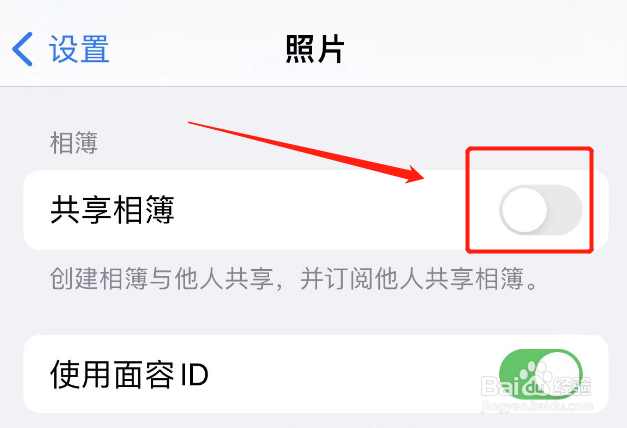Disable the 使用面容 ID toggle
Image resolution: width=627 pixels, height=428 pixels.
click(541, 374)
